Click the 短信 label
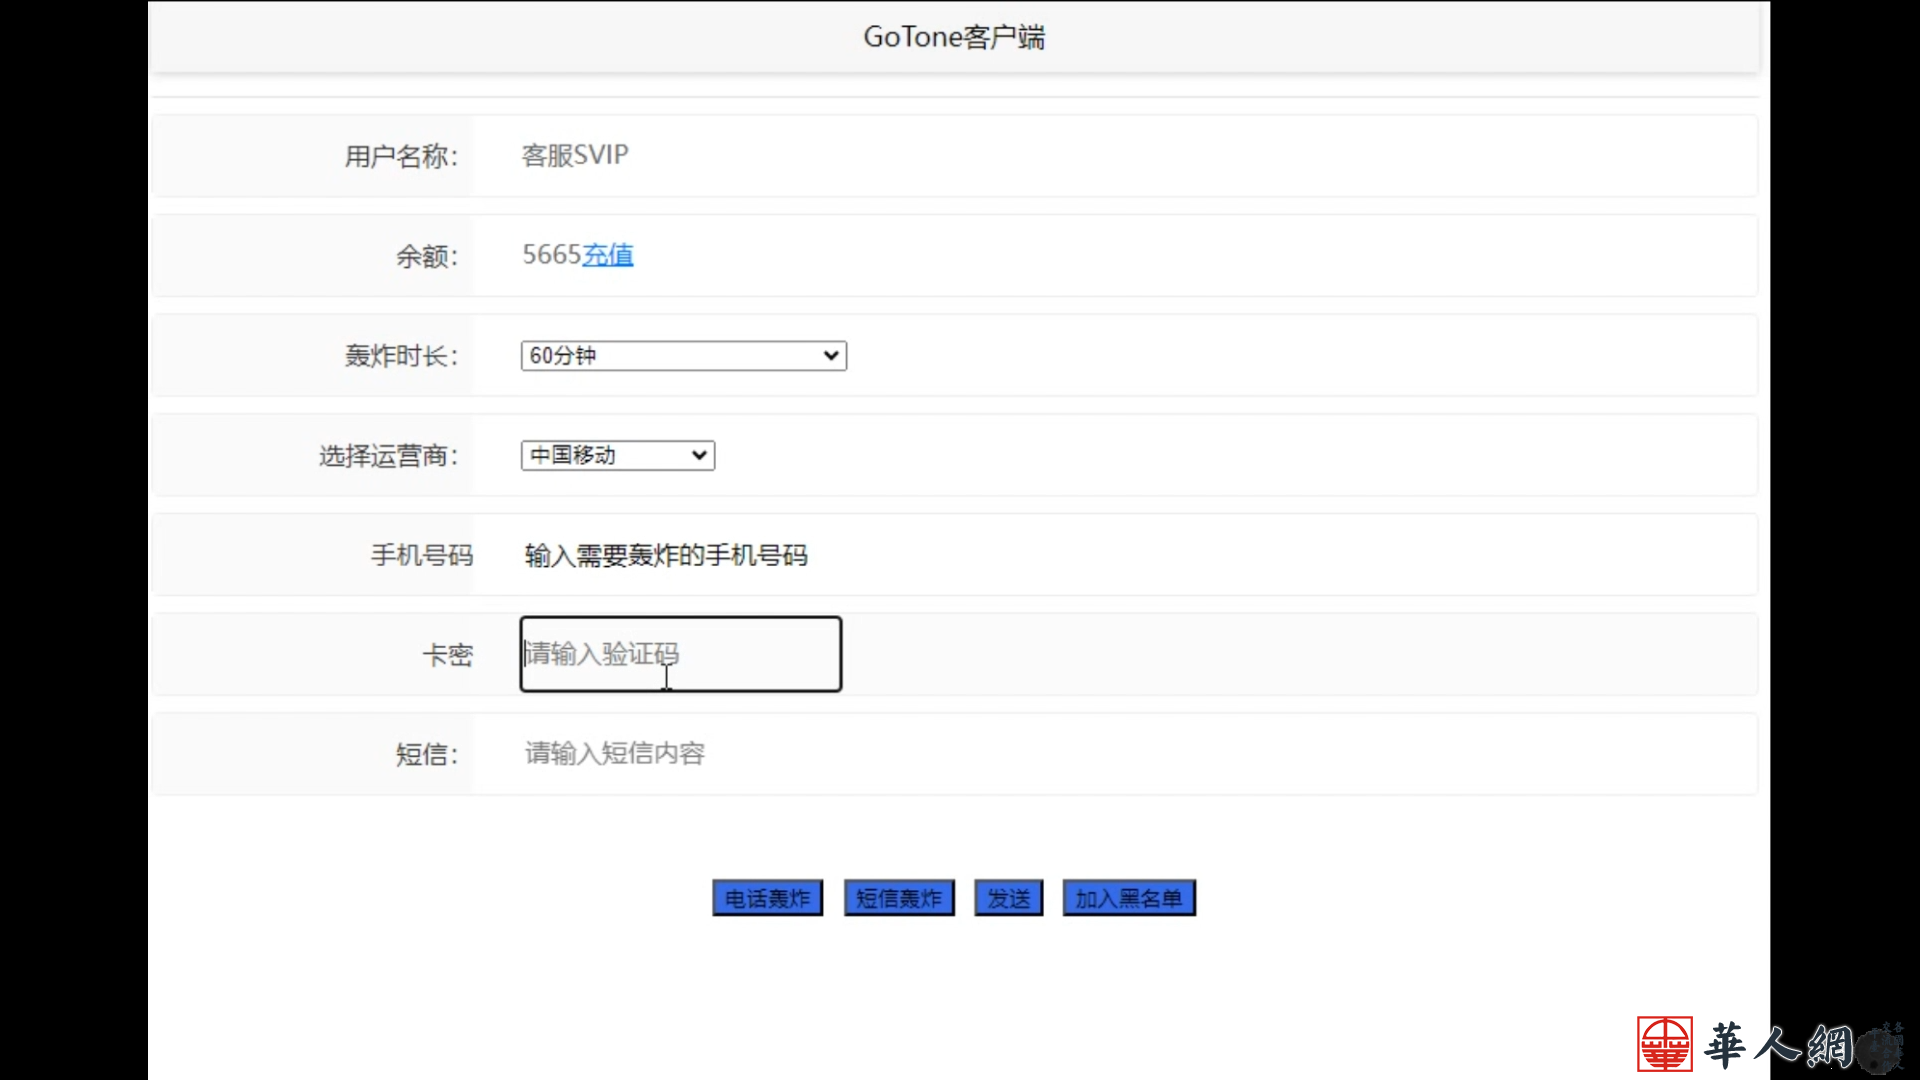The width and height of the screenshot is (1920, 1080). (x=427, y=754)
